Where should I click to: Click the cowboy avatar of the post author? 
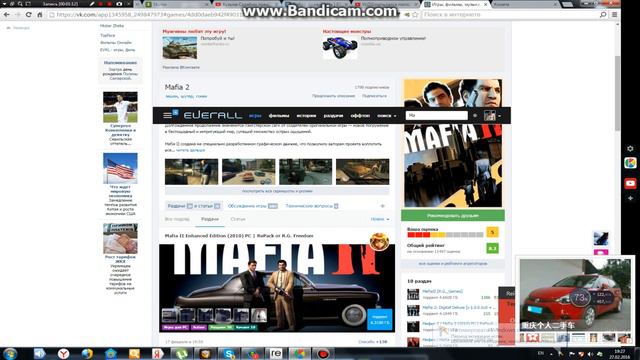[x=379, y=242]
